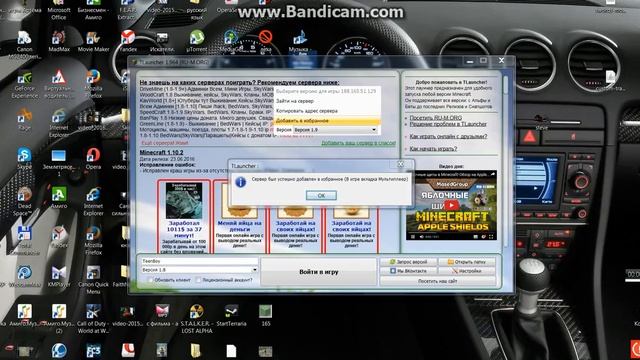
Task: Open launcher Настройки button
Action: pyautogui.click(x=467, y=271)
